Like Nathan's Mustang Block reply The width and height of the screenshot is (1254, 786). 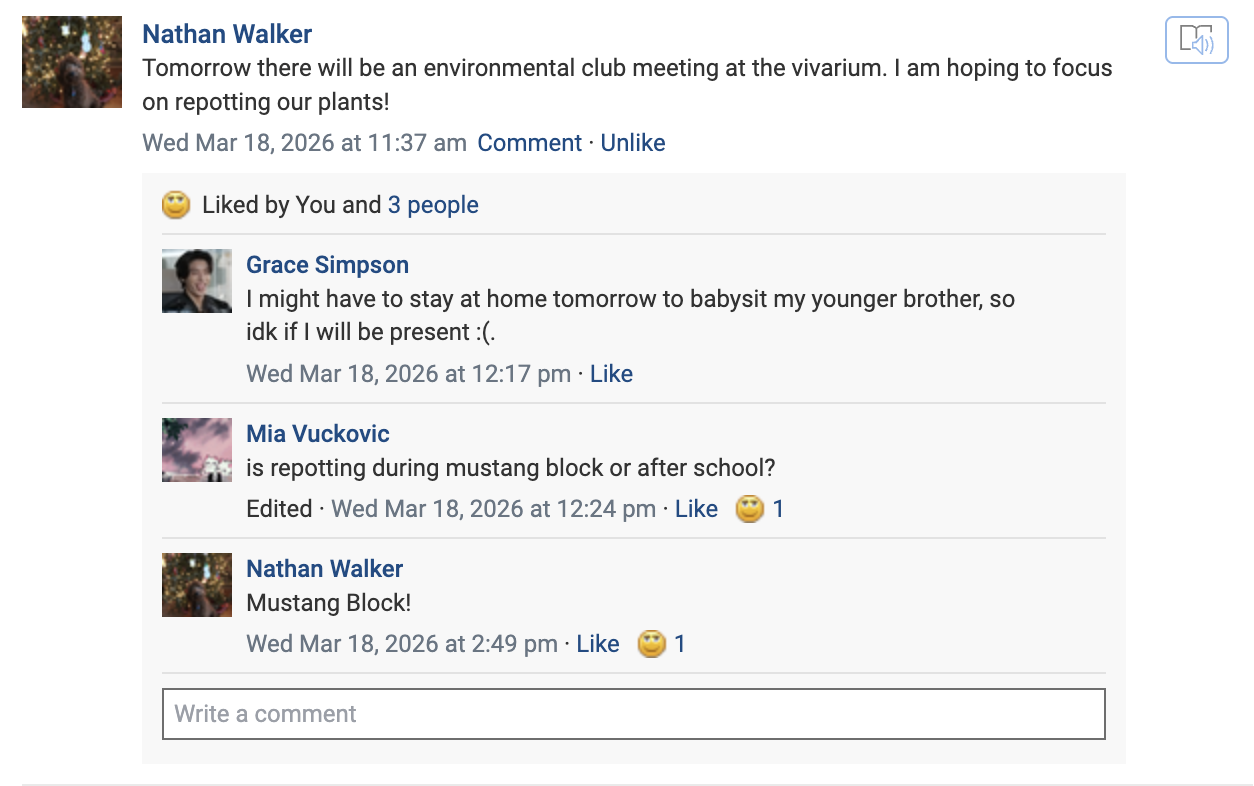coord(598,644)
